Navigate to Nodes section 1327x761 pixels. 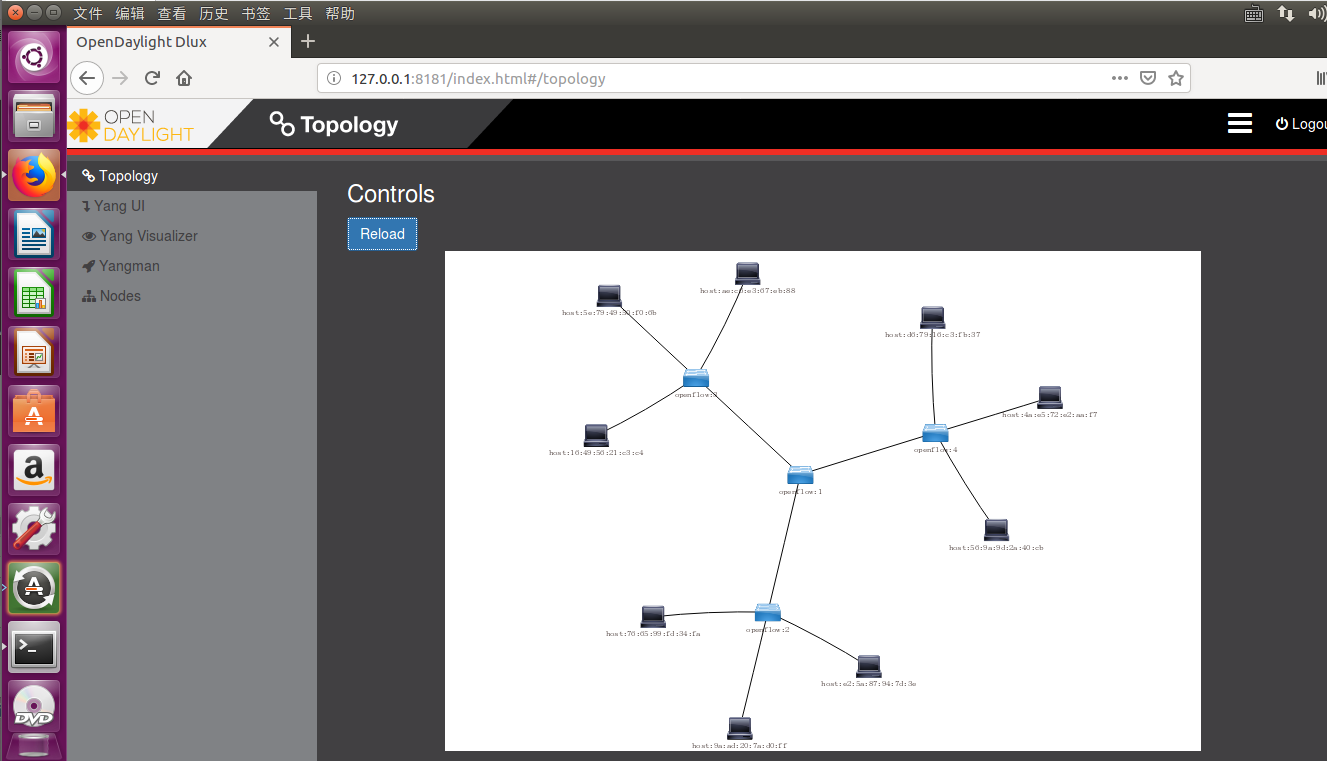[120, 296]
